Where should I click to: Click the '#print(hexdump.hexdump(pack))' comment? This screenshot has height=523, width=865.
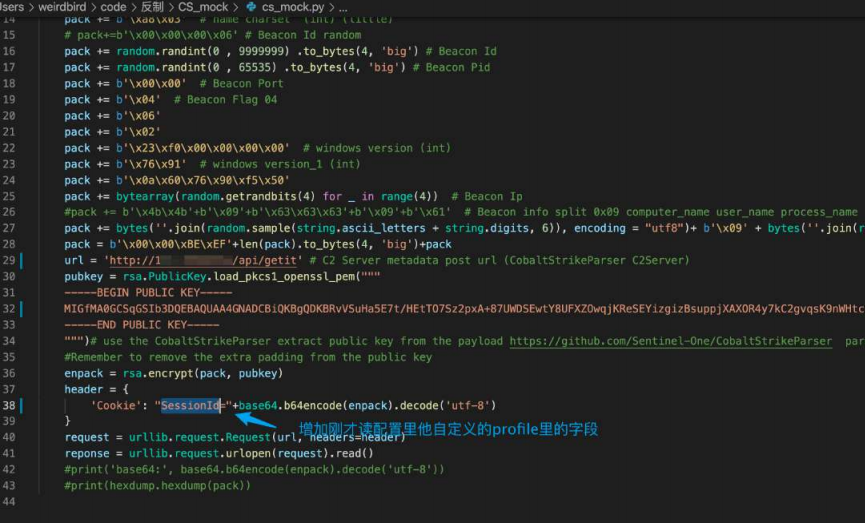[x=158, y=486]
